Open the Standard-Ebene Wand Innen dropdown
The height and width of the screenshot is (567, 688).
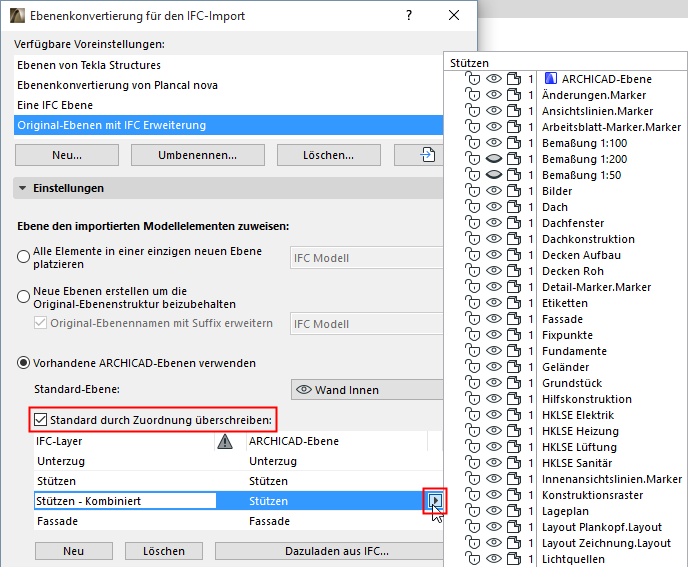pos(367,390)
